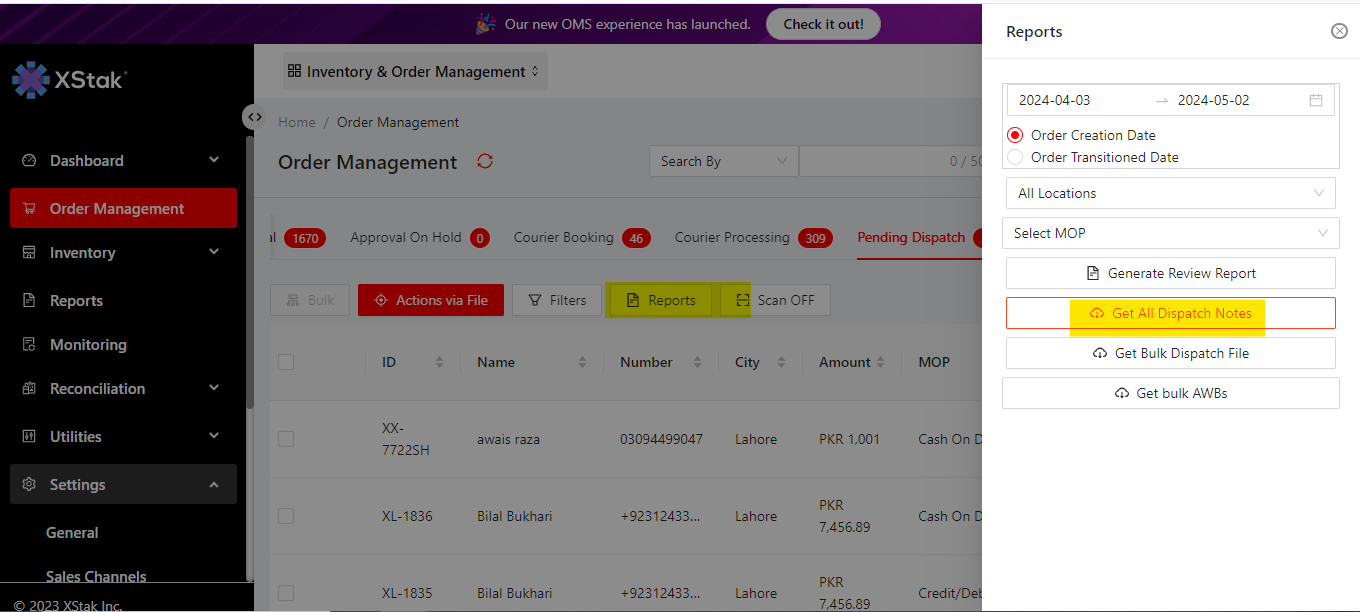1360x612 pixels.
Task: Open the date range calendar icon
Action: click(x=1316, y=100)
